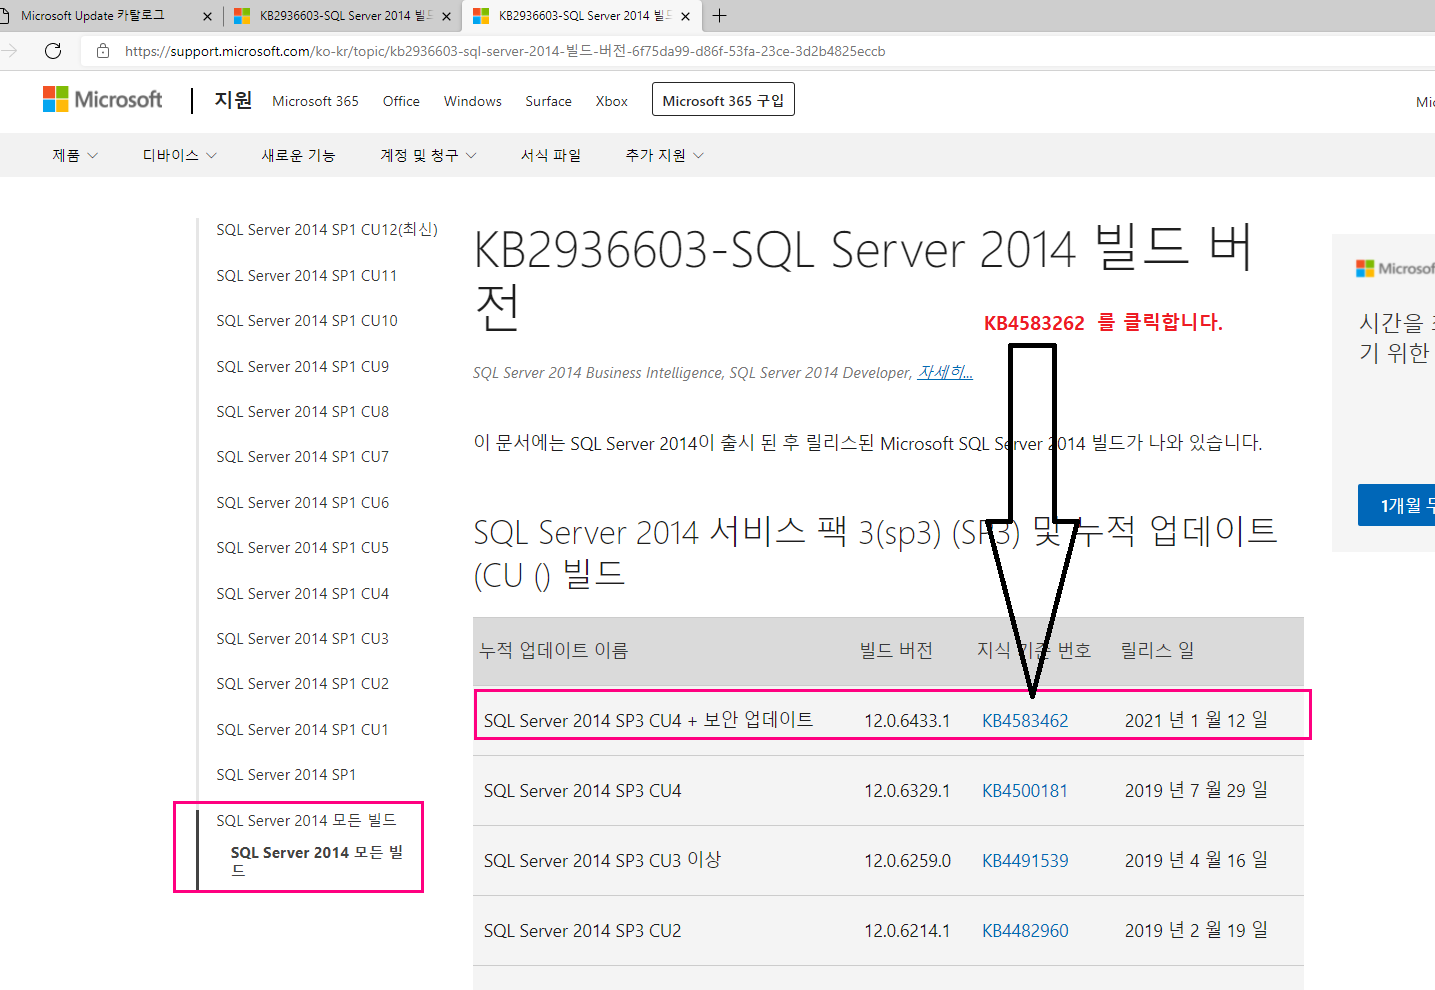Open SQL Server 2014 모든 빌드 sidebar section
The width and height of the screenshot is (1435, 990).
306,820
